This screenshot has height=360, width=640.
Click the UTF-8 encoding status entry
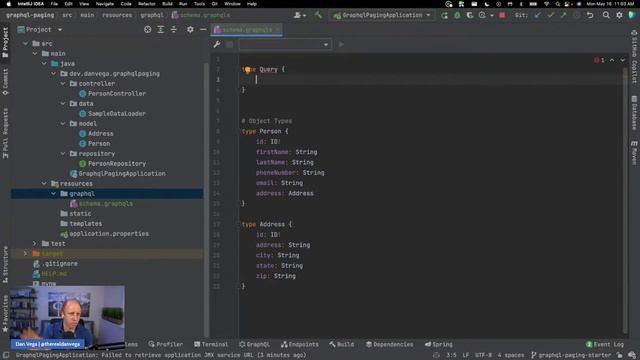[x=483, y=355]
